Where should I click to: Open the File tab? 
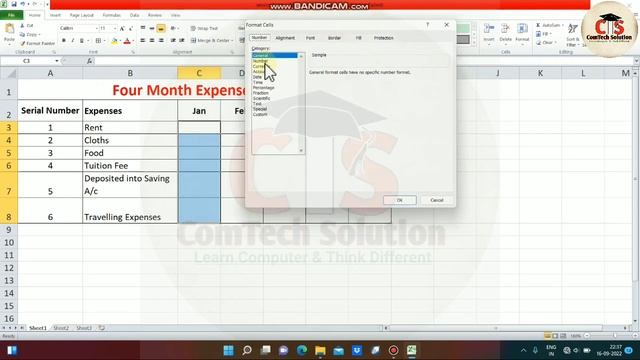pyautogui.click(x=11, y=15)
